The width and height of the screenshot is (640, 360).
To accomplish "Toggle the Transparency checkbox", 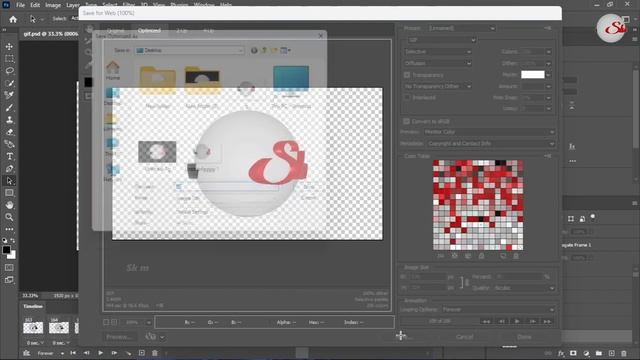I will (407, 75).
